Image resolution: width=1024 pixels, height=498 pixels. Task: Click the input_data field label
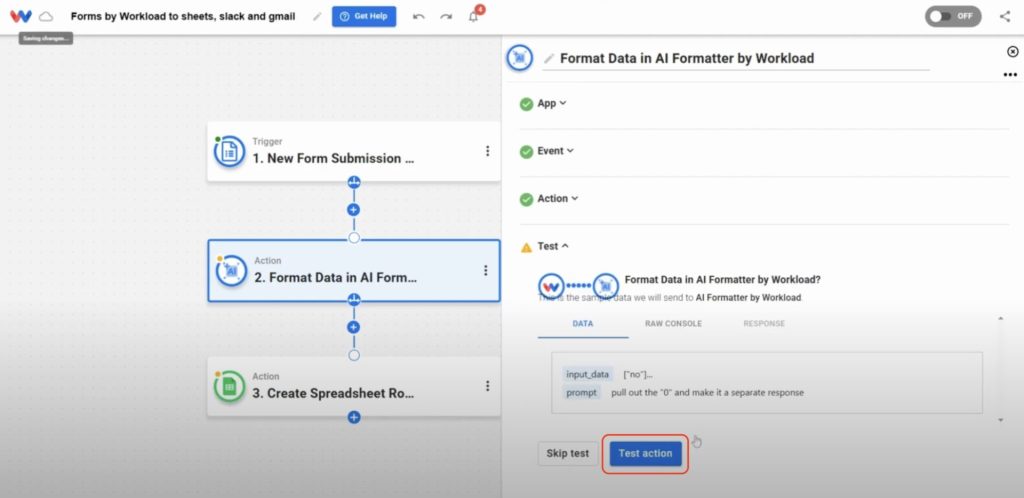pos(588,374)
